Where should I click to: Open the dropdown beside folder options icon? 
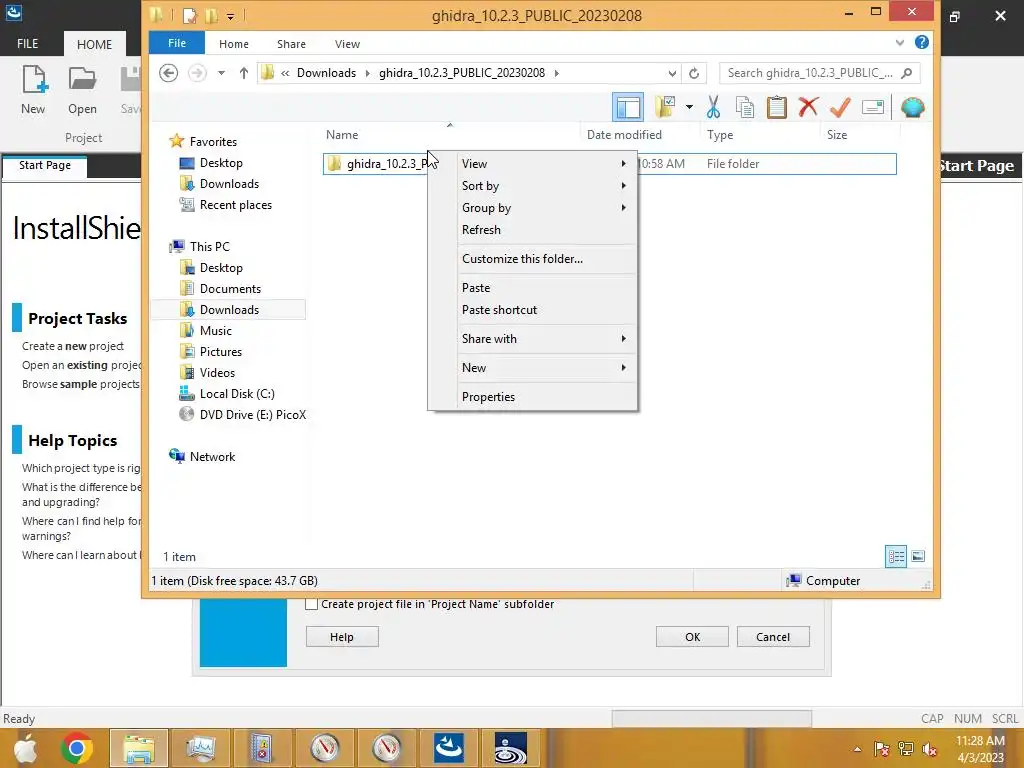click(x=689, y=107)
